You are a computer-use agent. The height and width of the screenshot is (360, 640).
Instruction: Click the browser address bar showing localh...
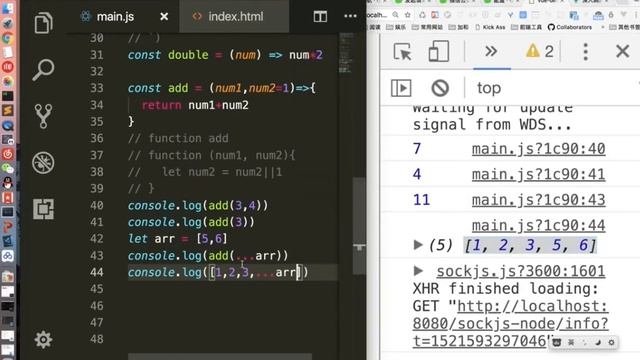pos(378,15)
